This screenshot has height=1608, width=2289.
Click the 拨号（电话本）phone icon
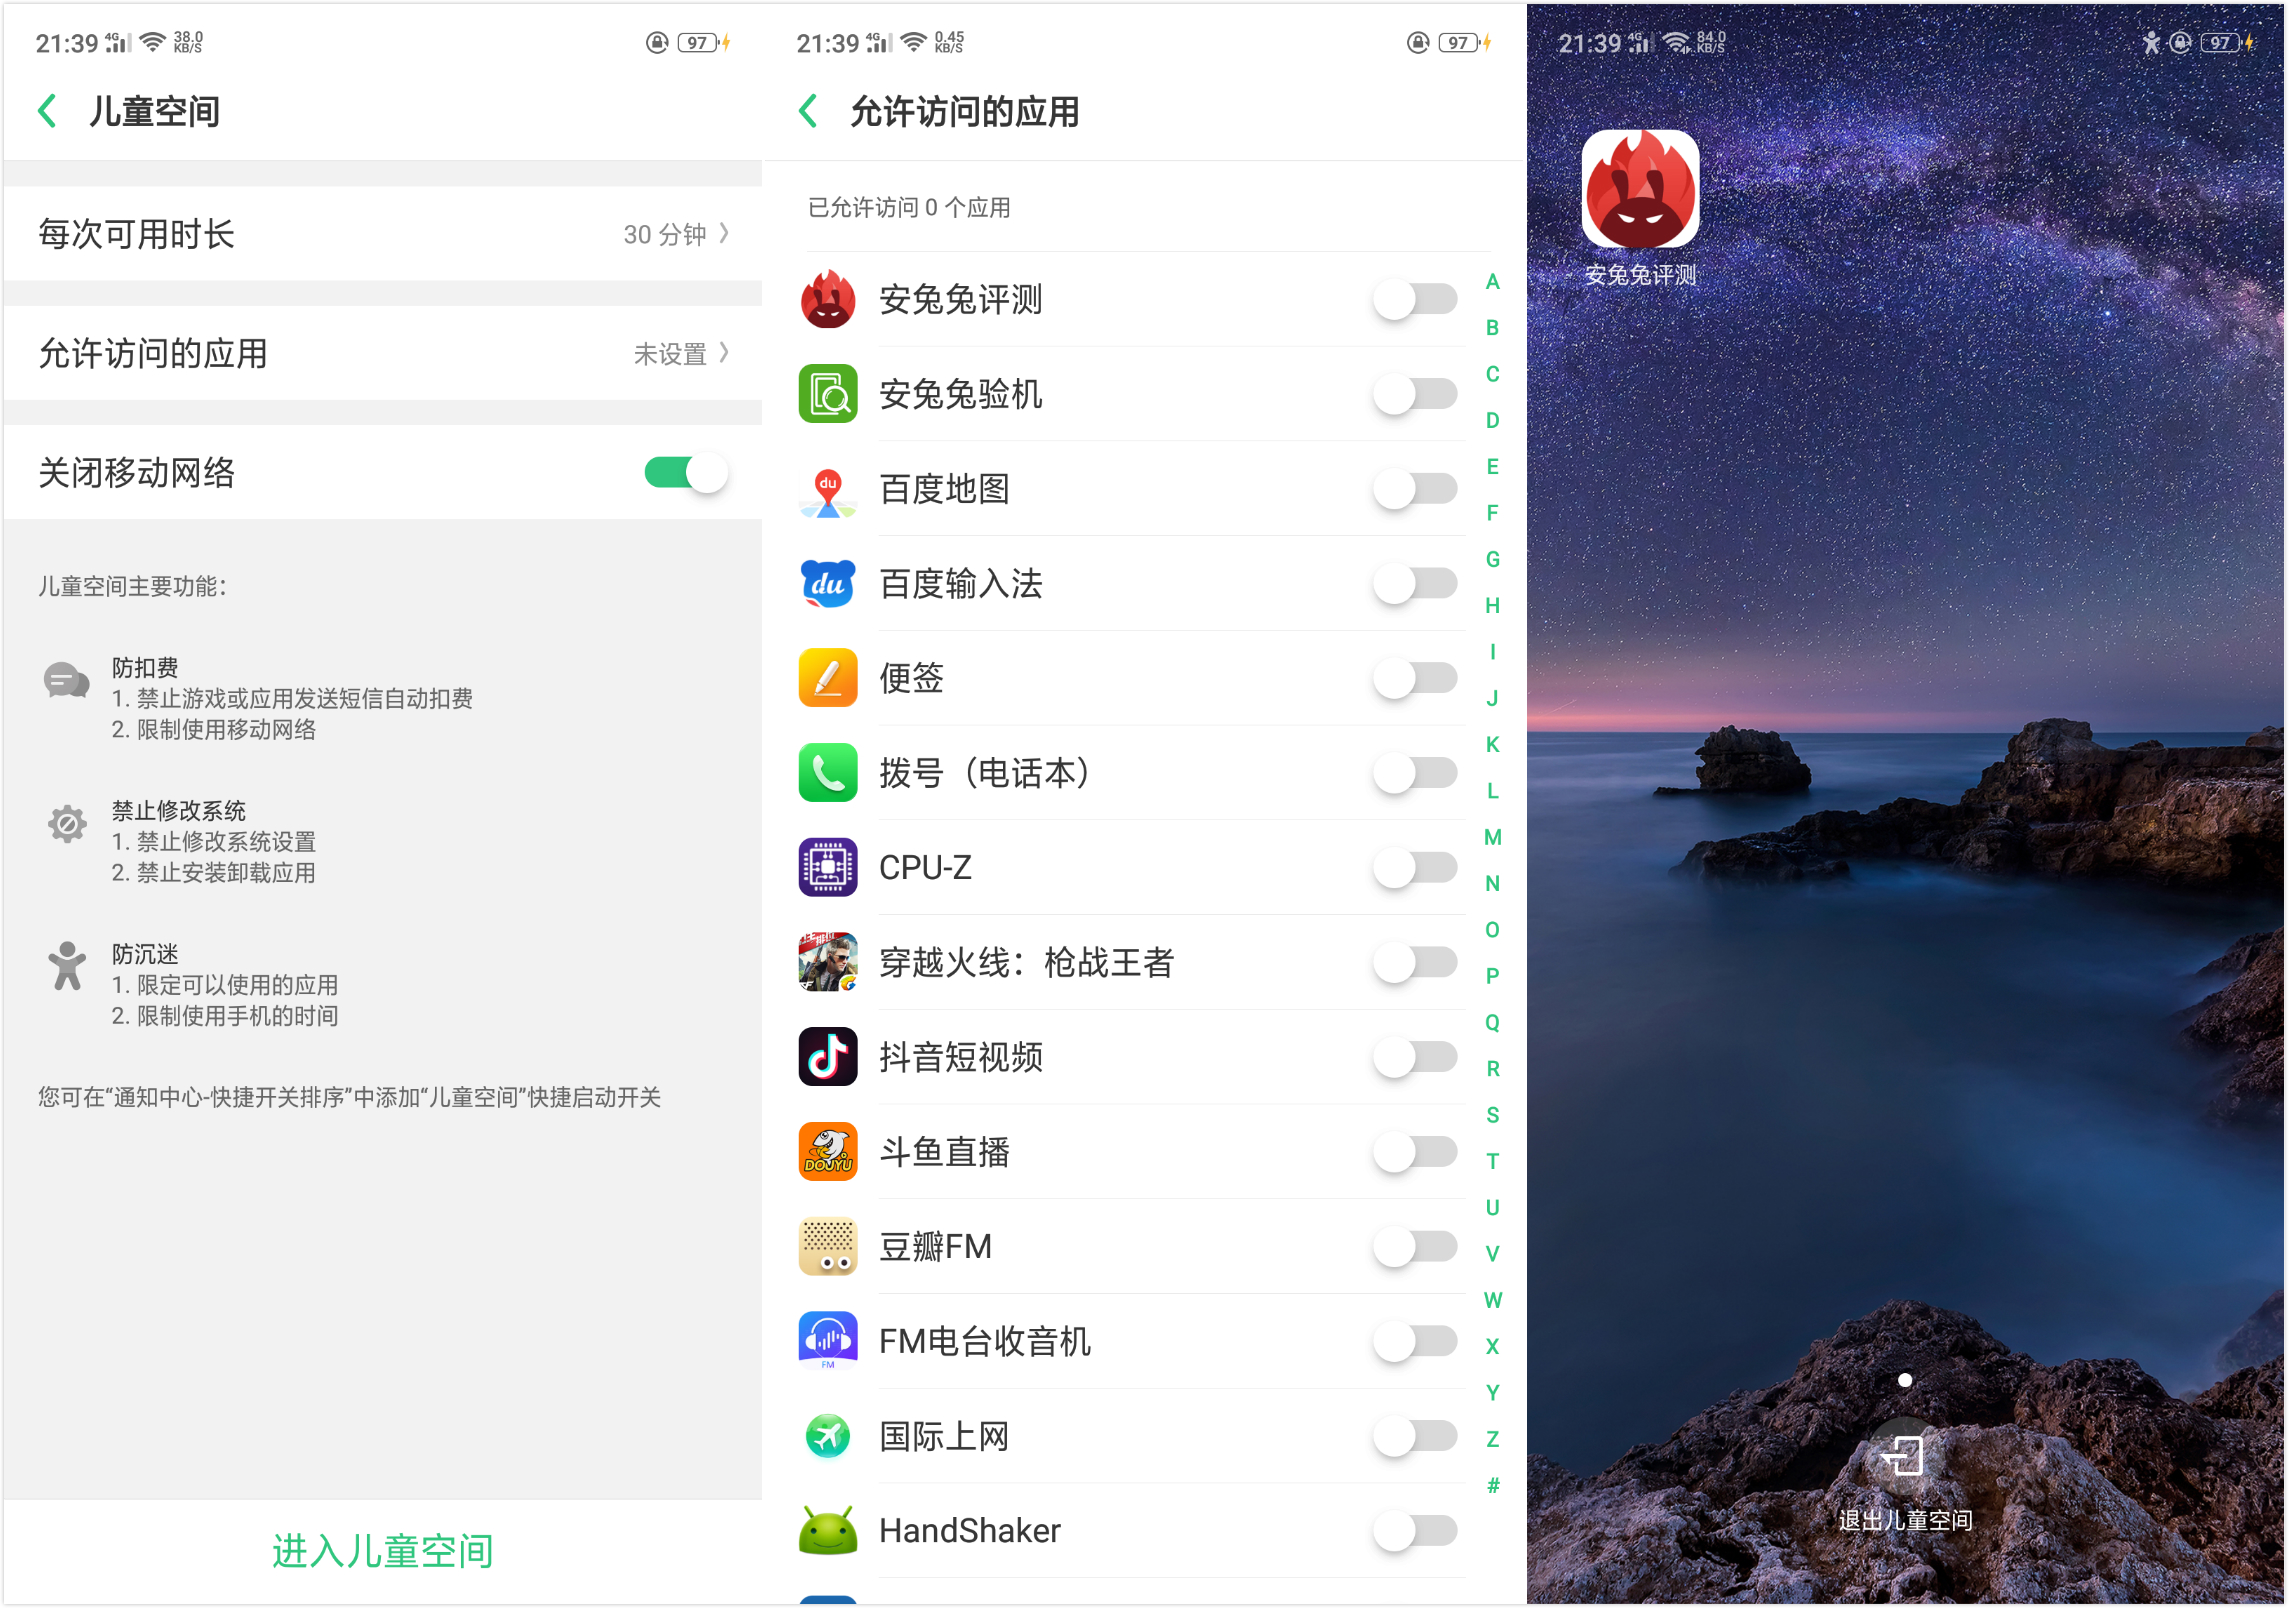tap(827, 773)
